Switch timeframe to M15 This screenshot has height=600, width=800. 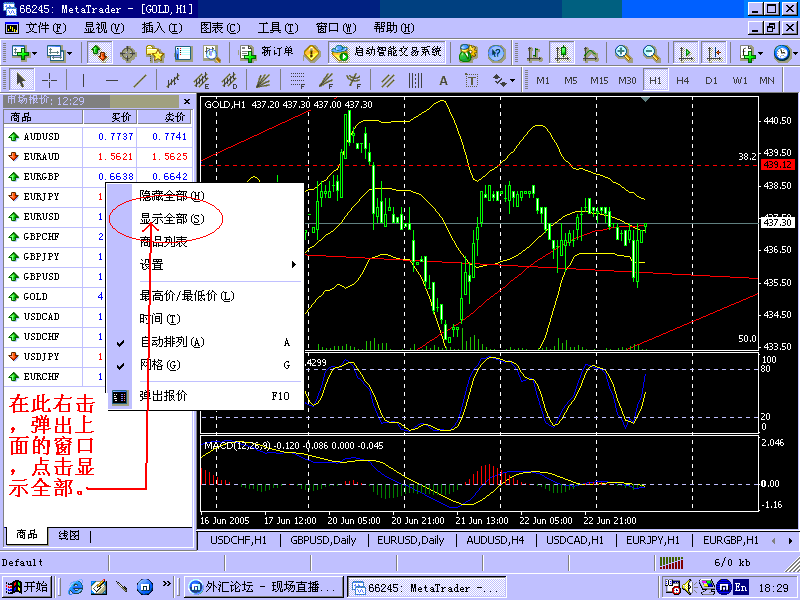599,81
